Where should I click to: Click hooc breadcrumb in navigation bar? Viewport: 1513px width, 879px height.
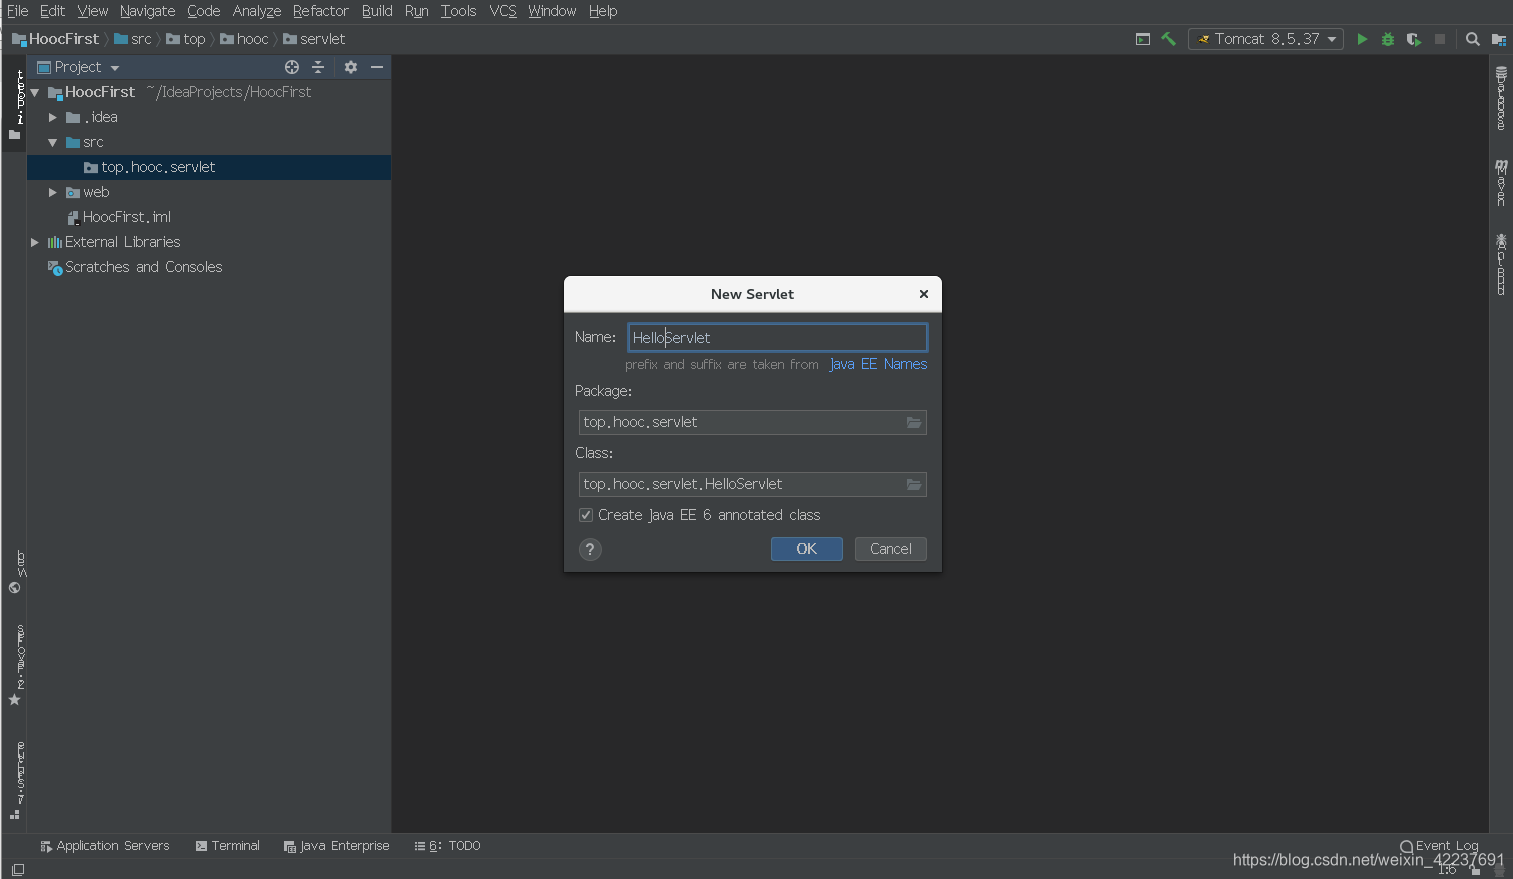pyautogui.click(x=244, y=39)
